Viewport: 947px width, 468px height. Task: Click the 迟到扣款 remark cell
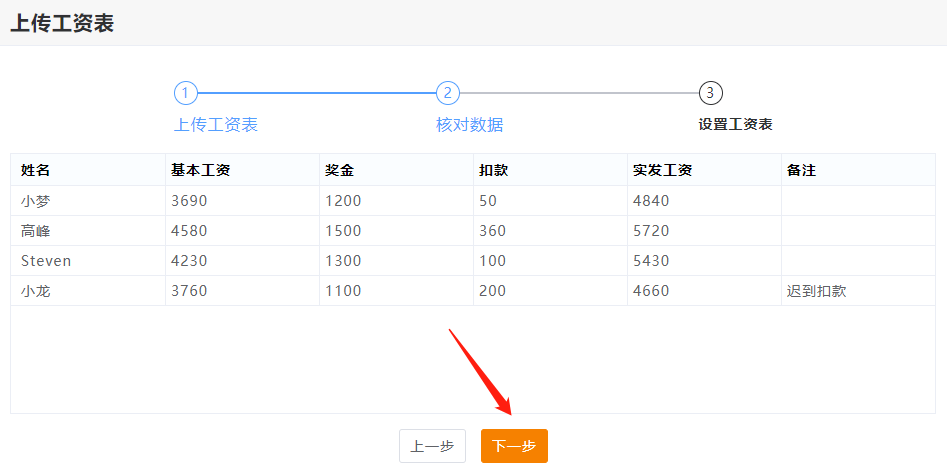tap(817, 291)
